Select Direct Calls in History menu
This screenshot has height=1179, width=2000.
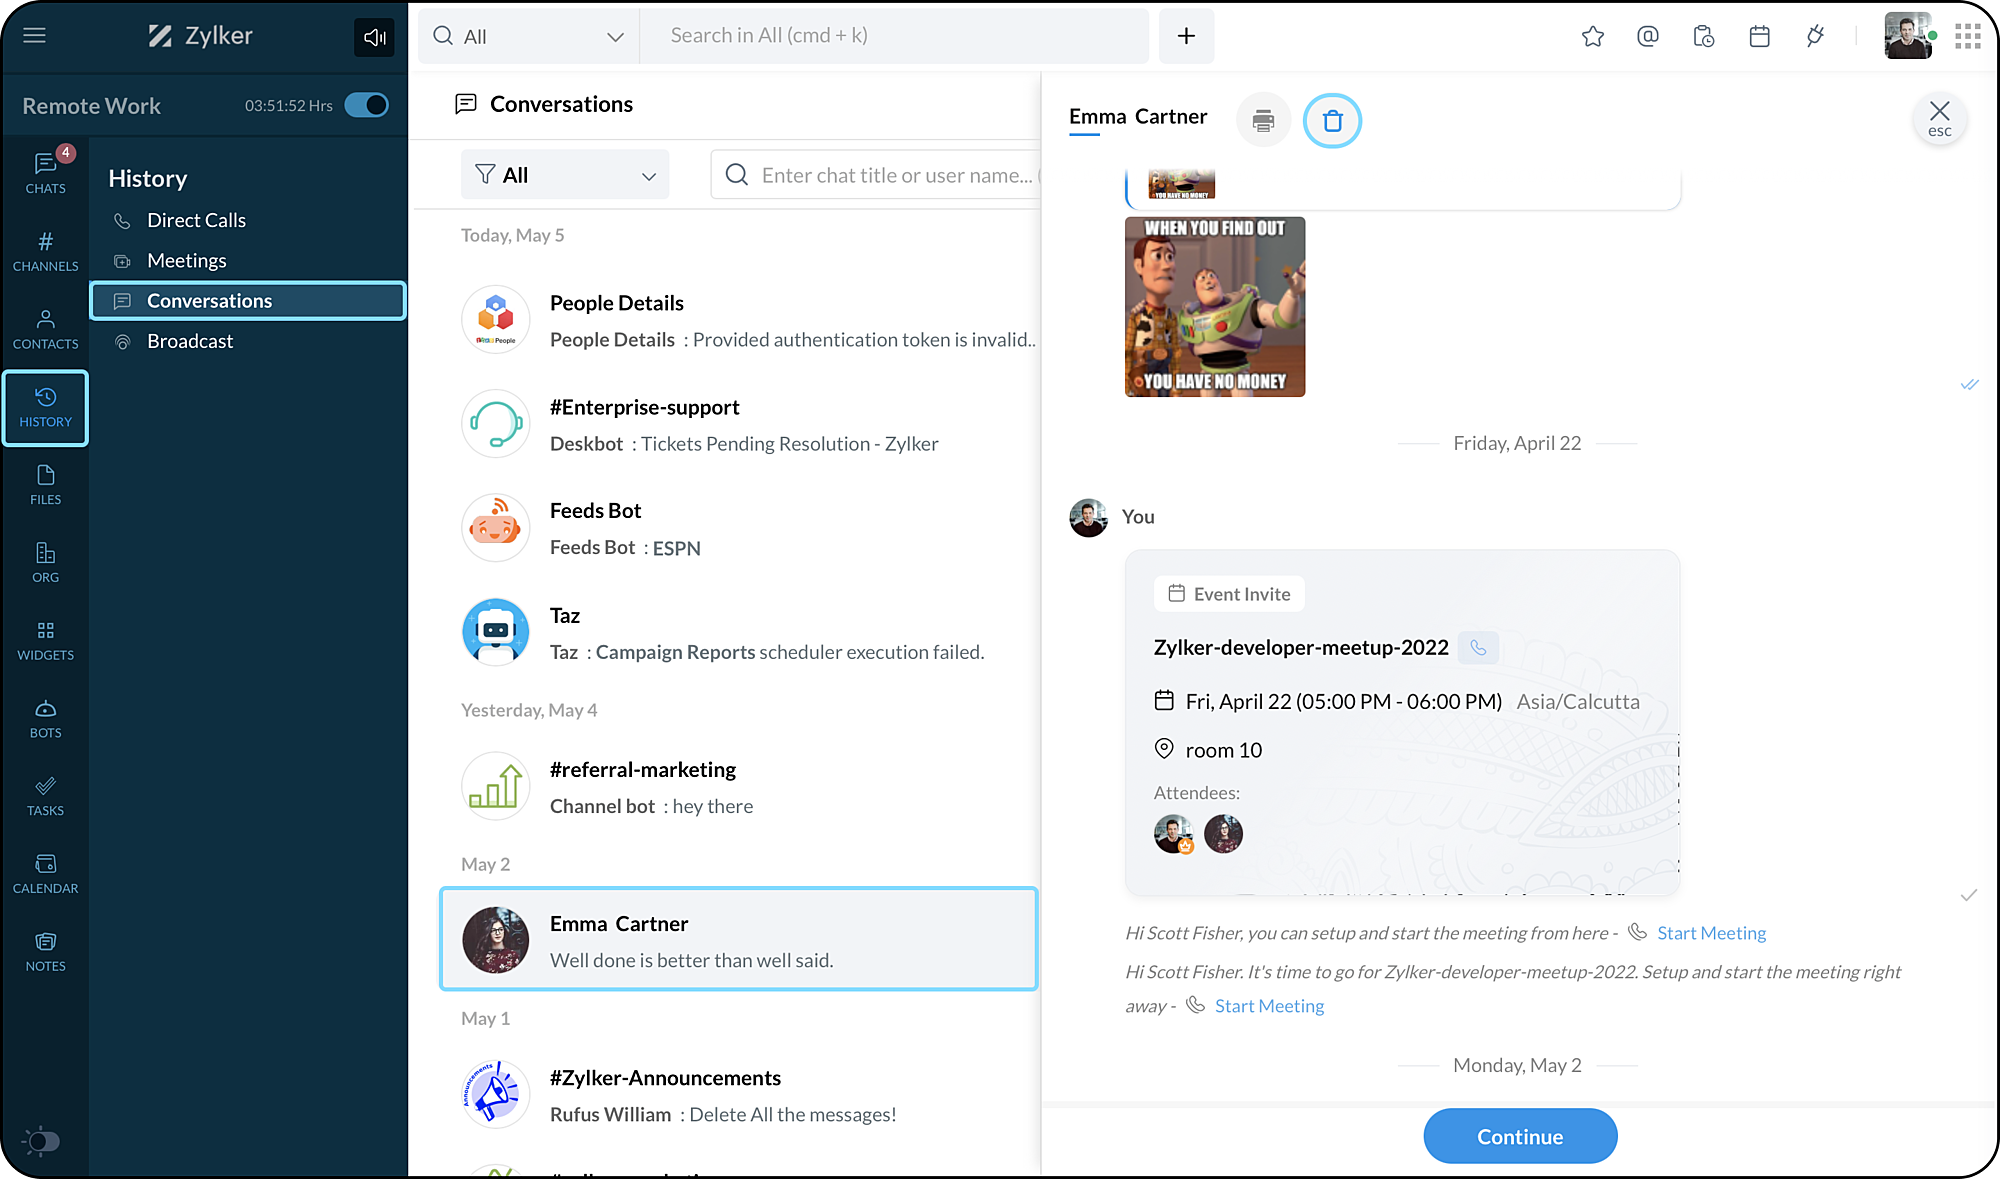coord(196,220)
